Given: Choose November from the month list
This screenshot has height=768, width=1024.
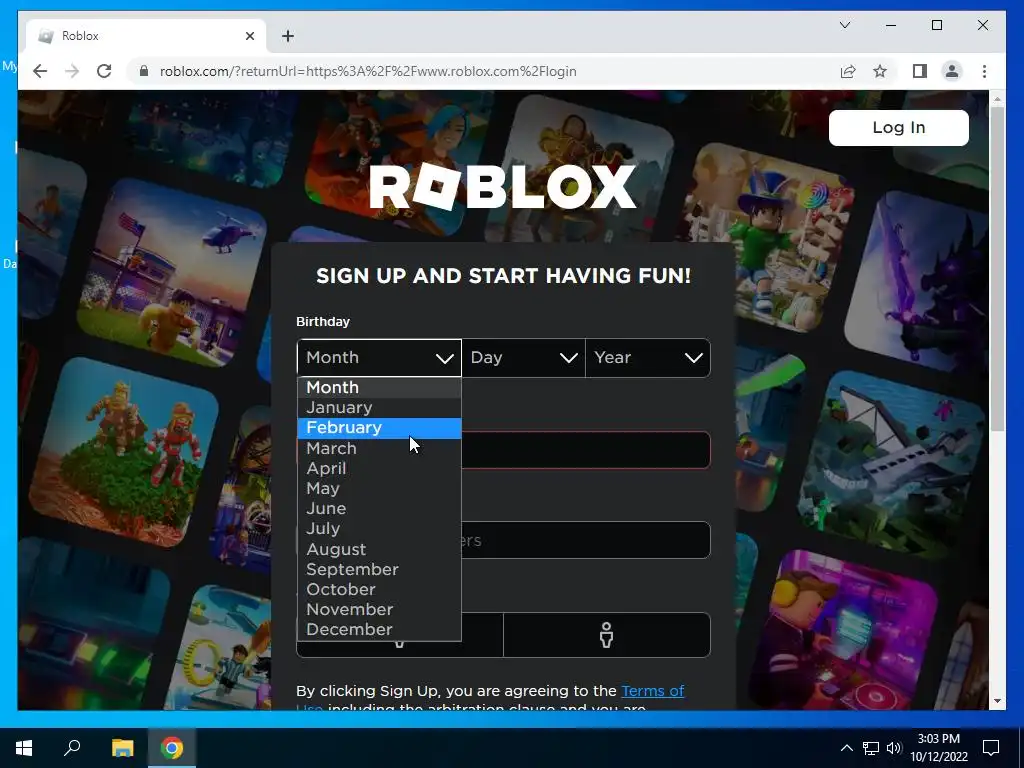Looking at the screenshot, I should 379,609.
